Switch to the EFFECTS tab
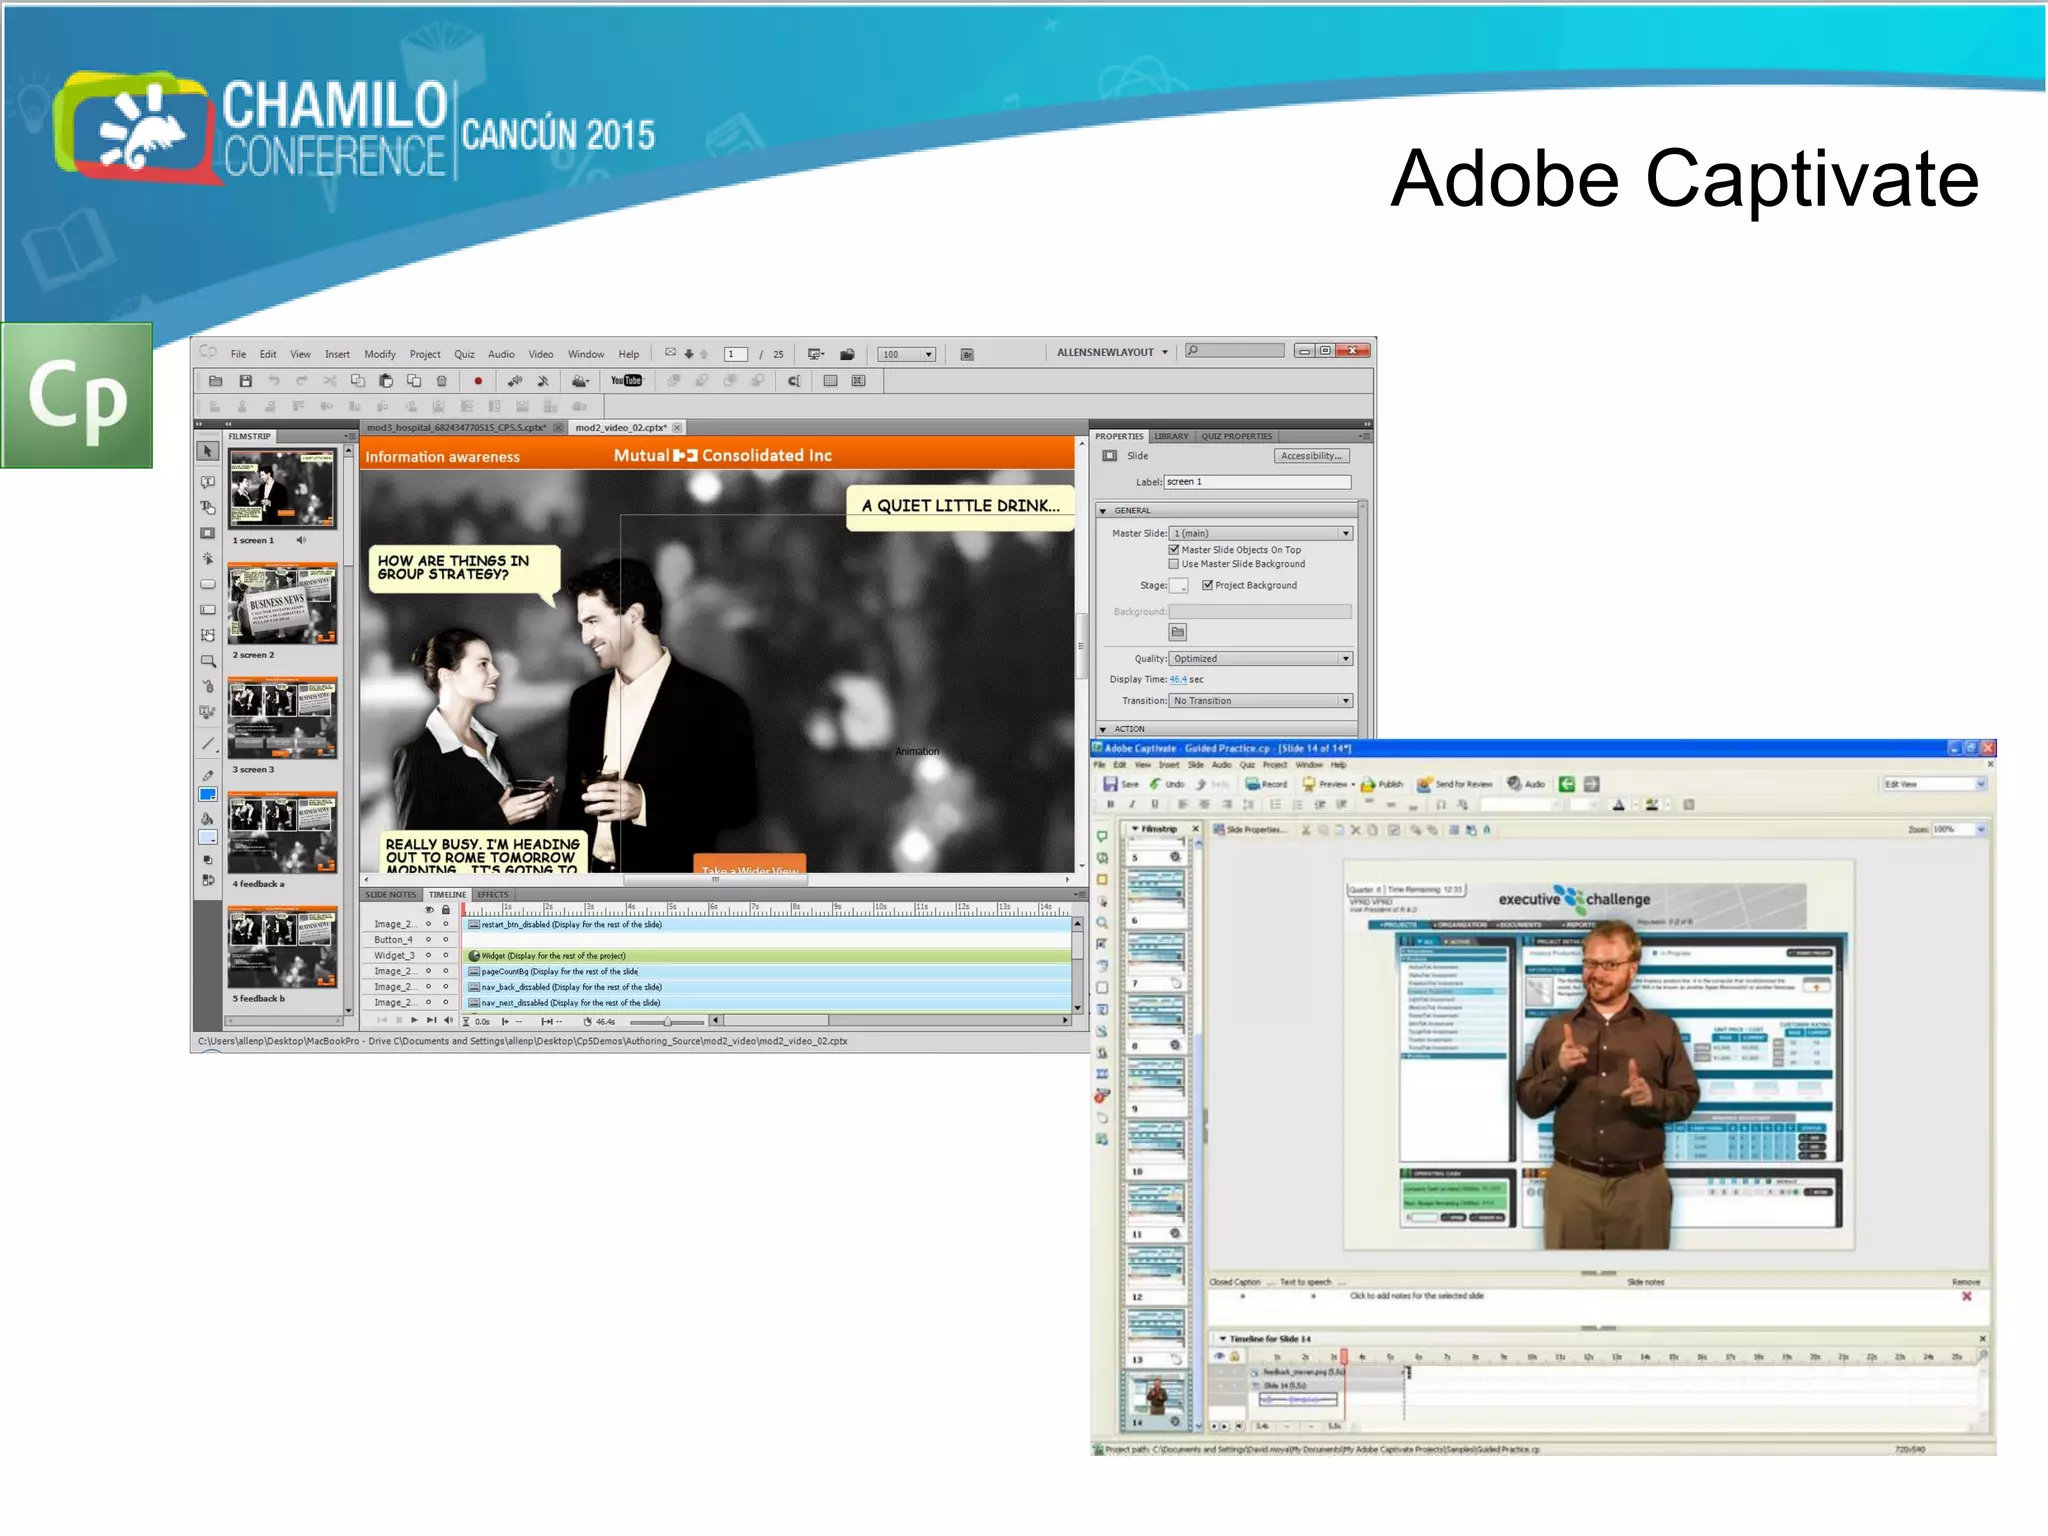This screenshot has height=1536, width=2048. (493, 895)
